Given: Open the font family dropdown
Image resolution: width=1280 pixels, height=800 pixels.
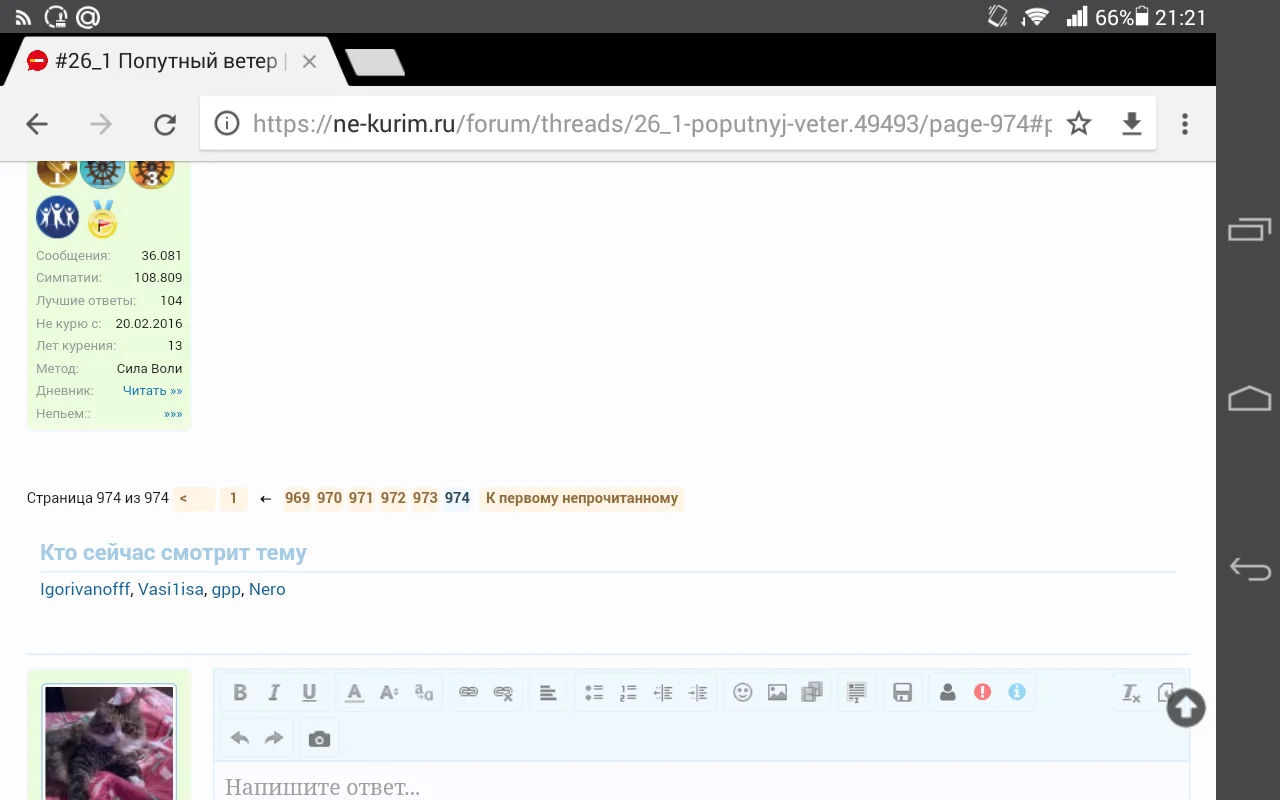Looking at the screenshot, I should (x=424, y=692).
